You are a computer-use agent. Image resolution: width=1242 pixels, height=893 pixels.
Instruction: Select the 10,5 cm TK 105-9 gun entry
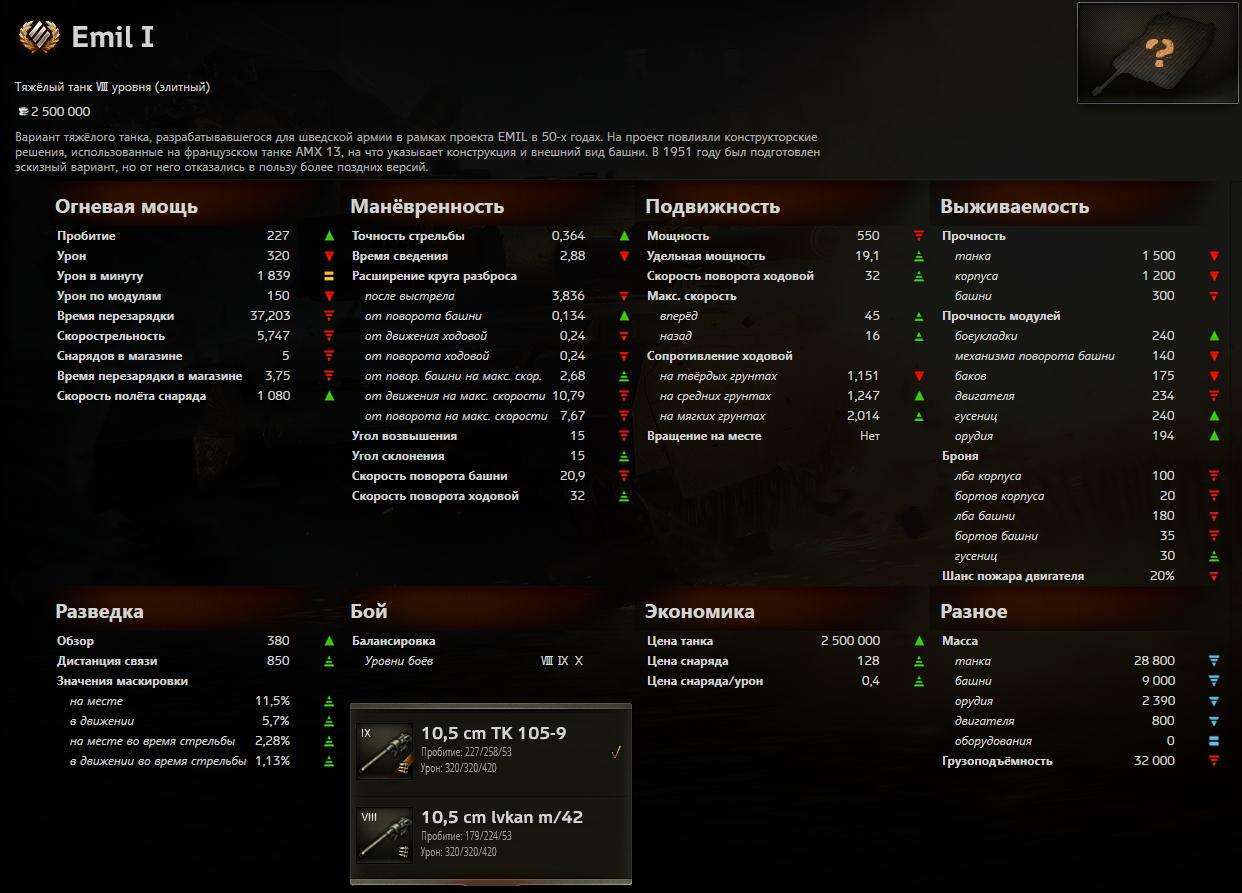(493, 733)
